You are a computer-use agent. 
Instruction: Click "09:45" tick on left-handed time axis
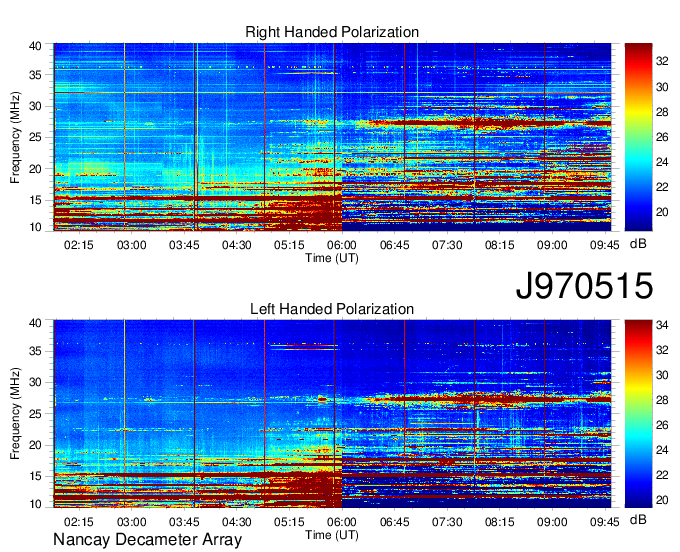point(605,522)
